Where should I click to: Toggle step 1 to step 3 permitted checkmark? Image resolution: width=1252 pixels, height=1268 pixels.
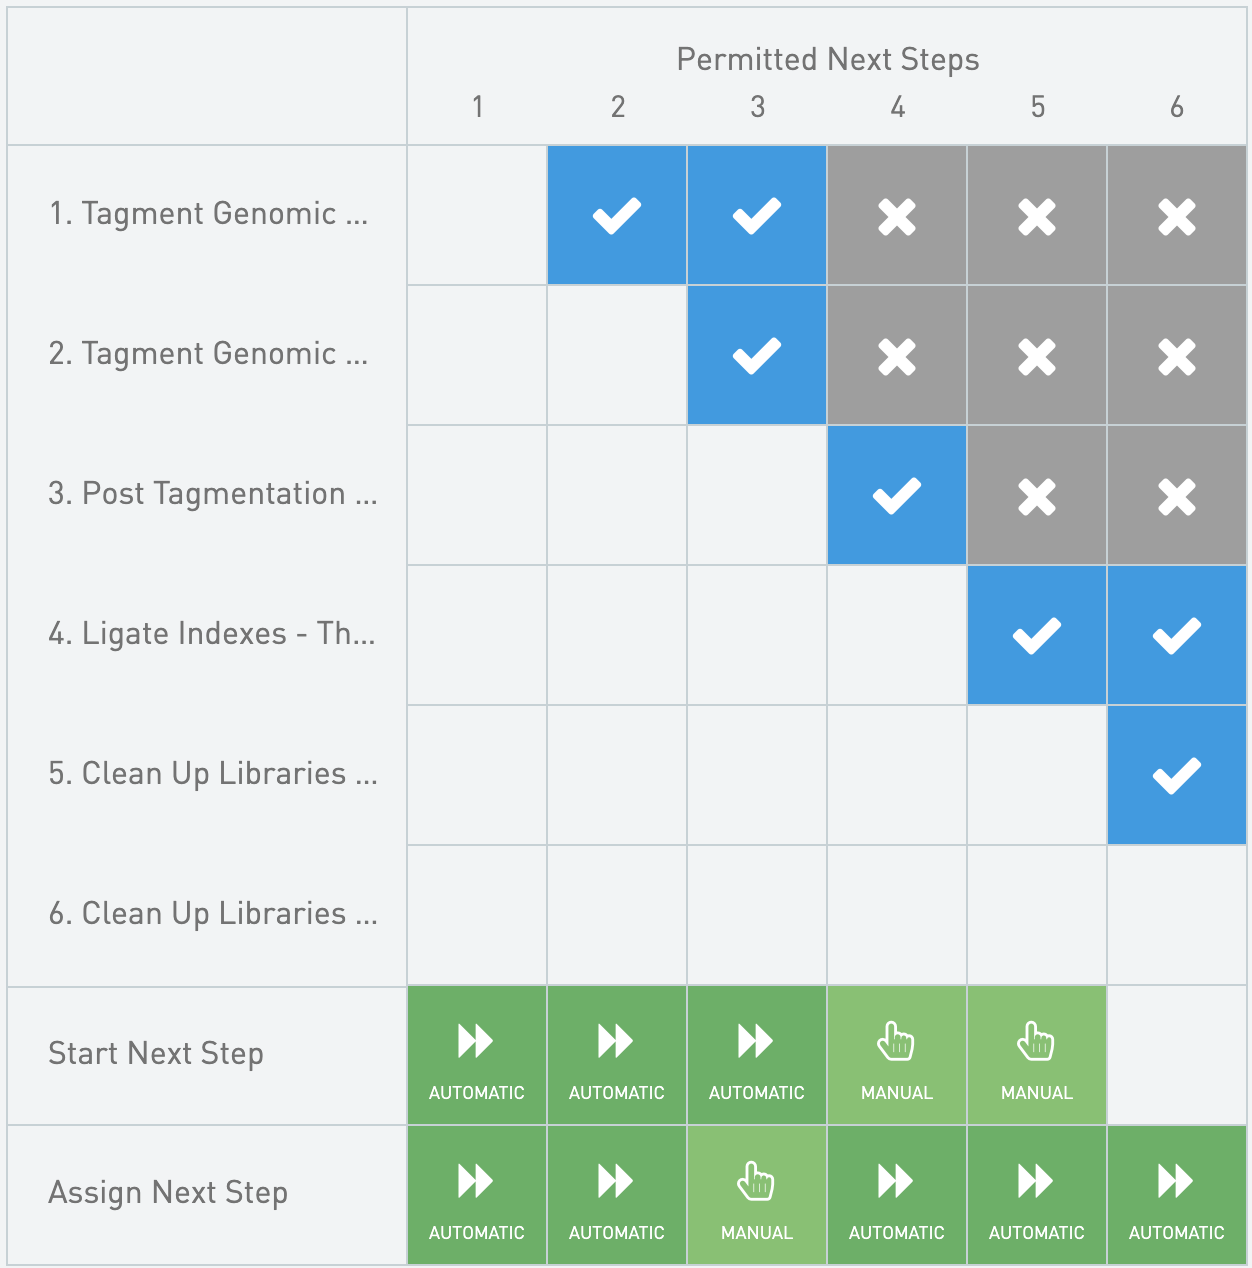pos(757,216)
